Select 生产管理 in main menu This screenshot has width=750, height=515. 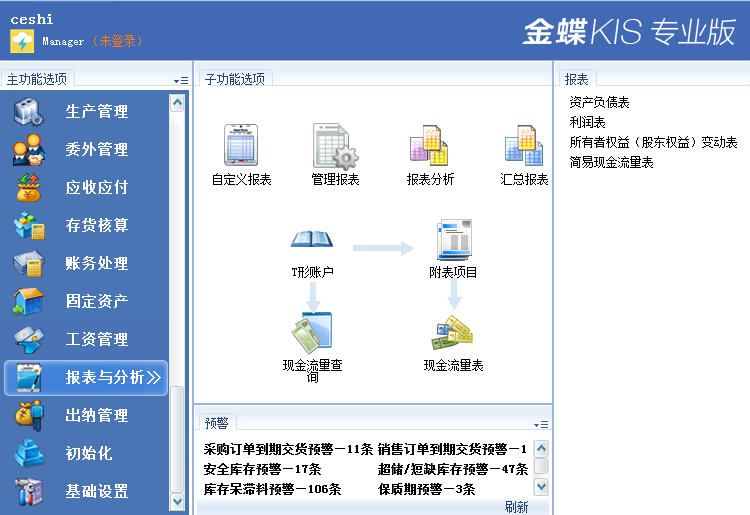pos(96,111)
